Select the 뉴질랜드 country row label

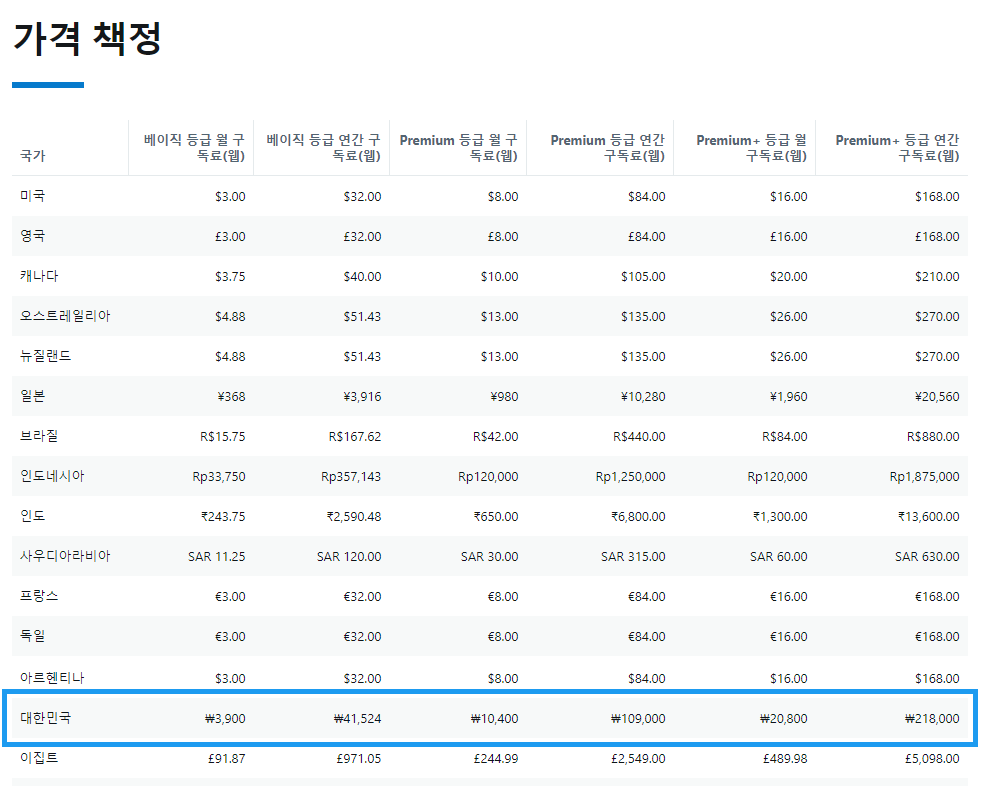tap(46, 356)
